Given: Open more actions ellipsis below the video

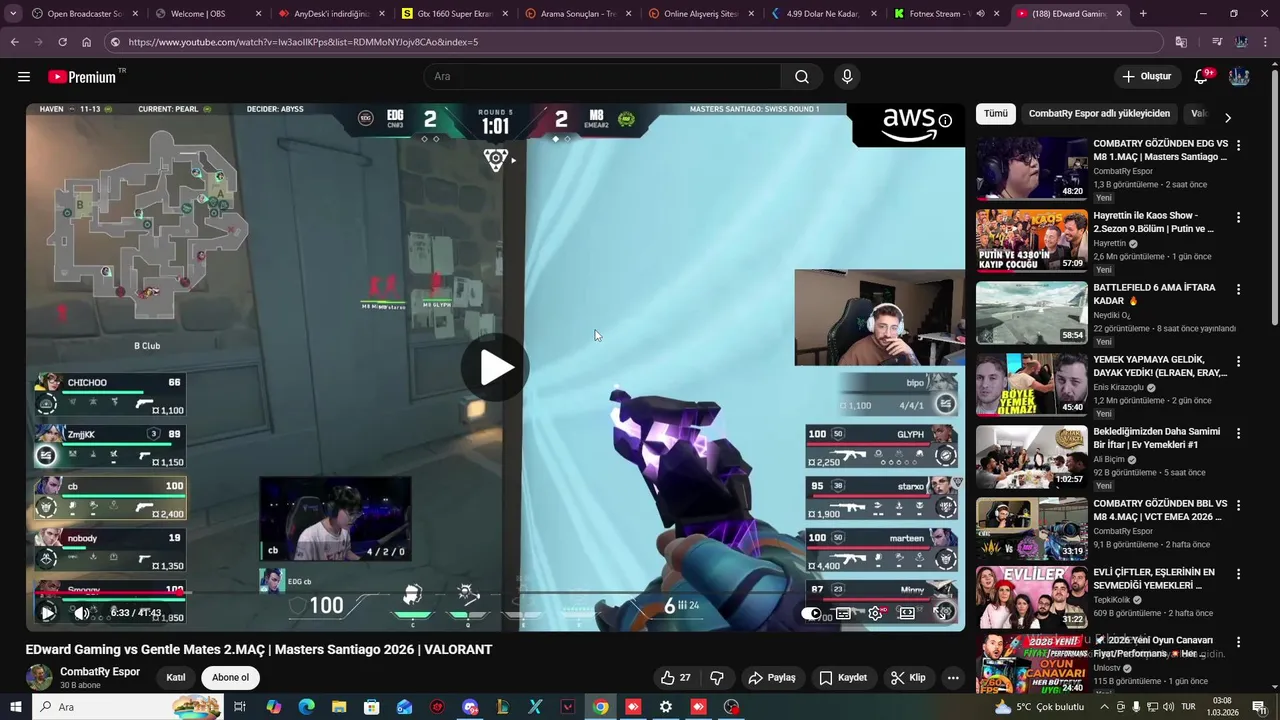Looking at the screenshot, I should click(953, 678).
